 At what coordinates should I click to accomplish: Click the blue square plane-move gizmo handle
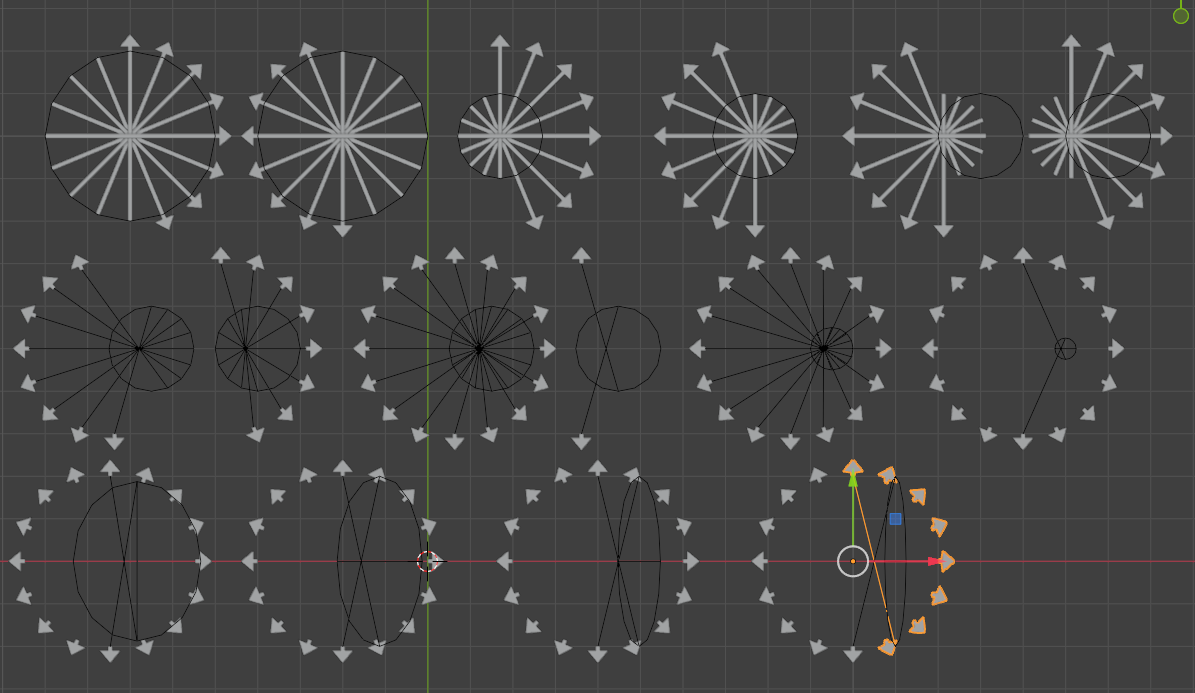(x=895, y=519)
